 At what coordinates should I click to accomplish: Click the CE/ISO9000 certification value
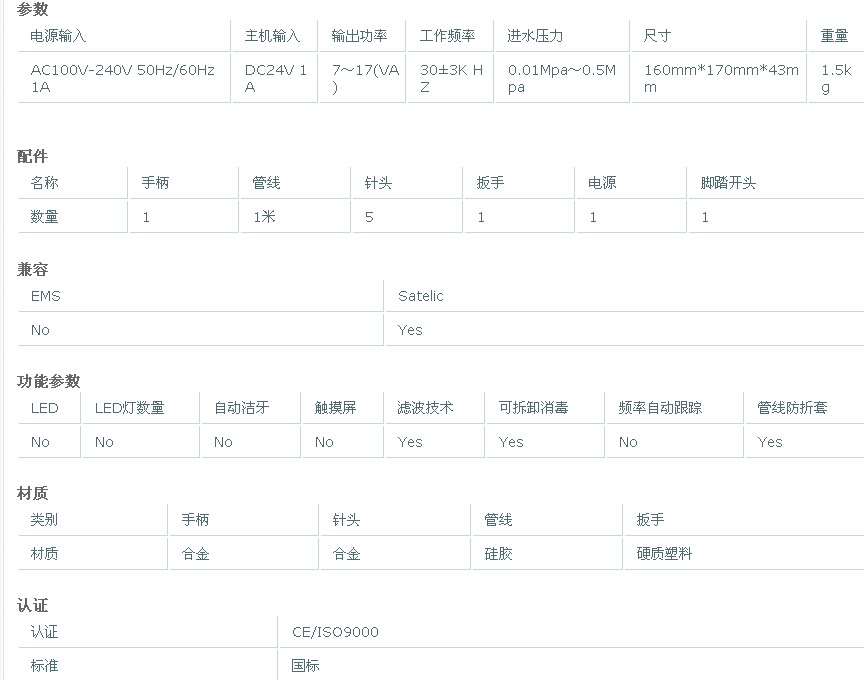[x=335, y=632]
